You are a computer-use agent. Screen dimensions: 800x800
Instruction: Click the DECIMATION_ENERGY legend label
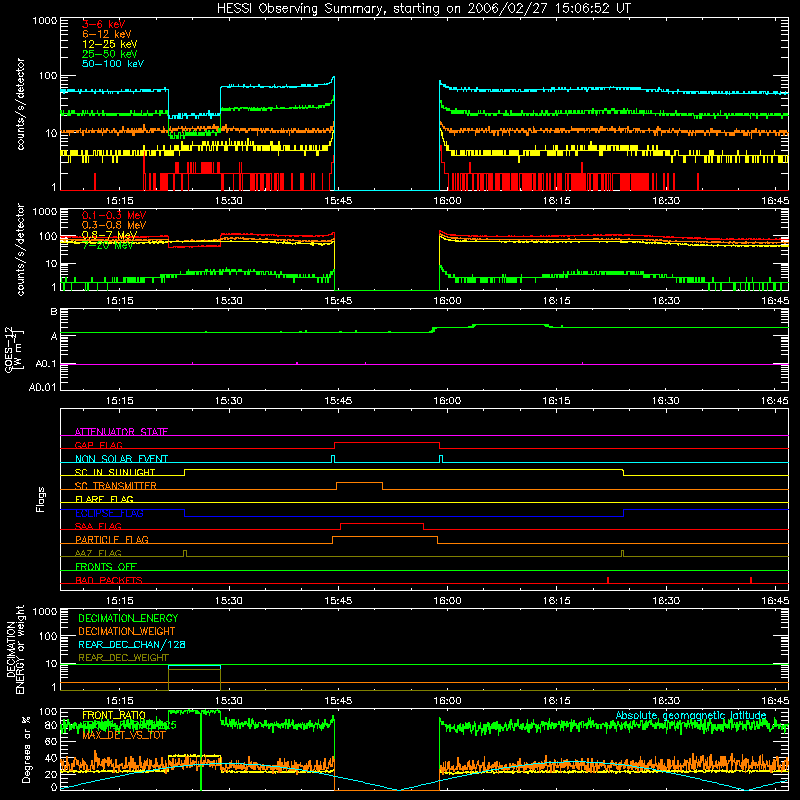(128, 618)
